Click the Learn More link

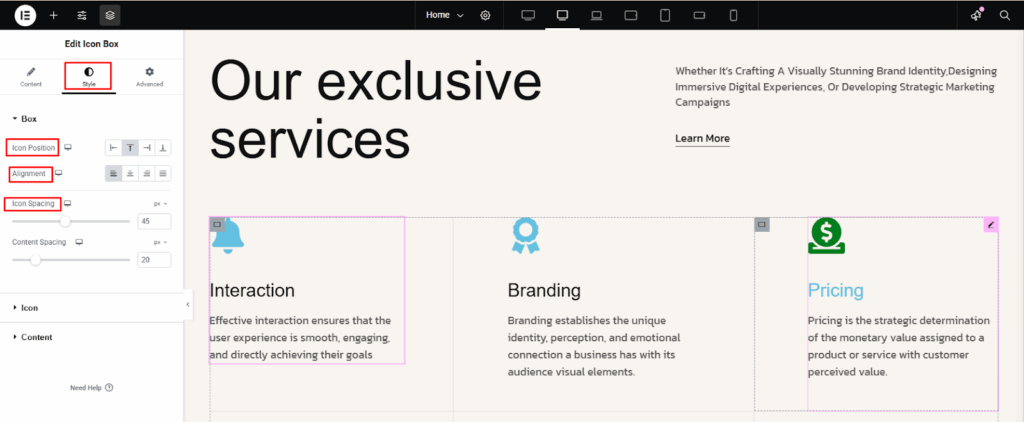pyautogui.click(x=702, y=139)
